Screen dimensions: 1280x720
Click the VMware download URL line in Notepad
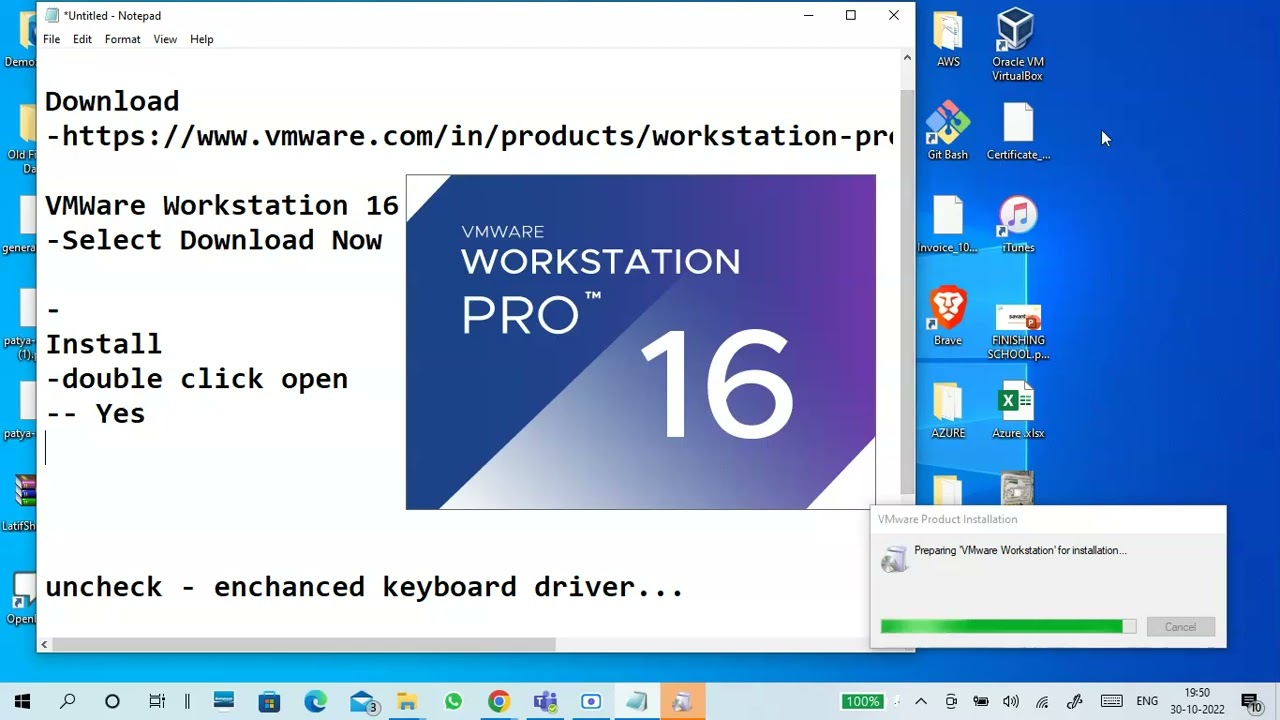[469, 136]
